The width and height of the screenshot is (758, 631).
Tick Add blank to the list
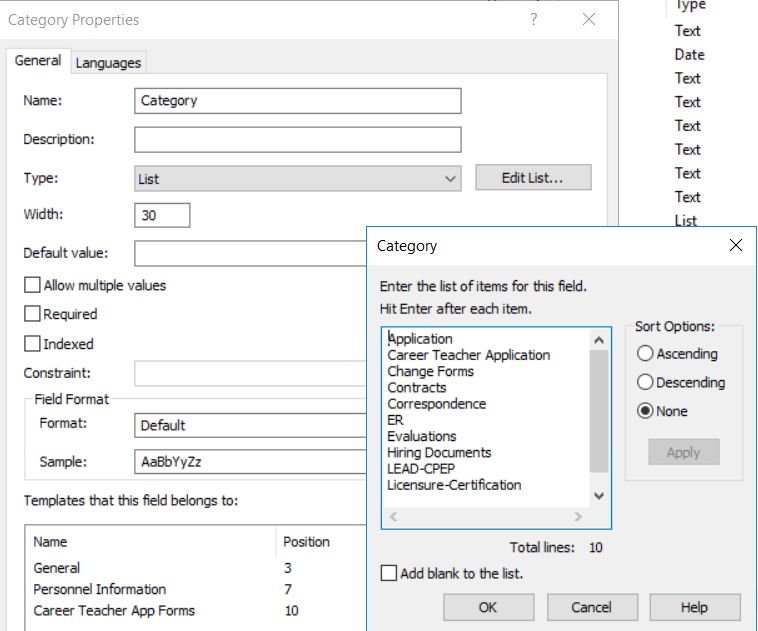point(389,573)
